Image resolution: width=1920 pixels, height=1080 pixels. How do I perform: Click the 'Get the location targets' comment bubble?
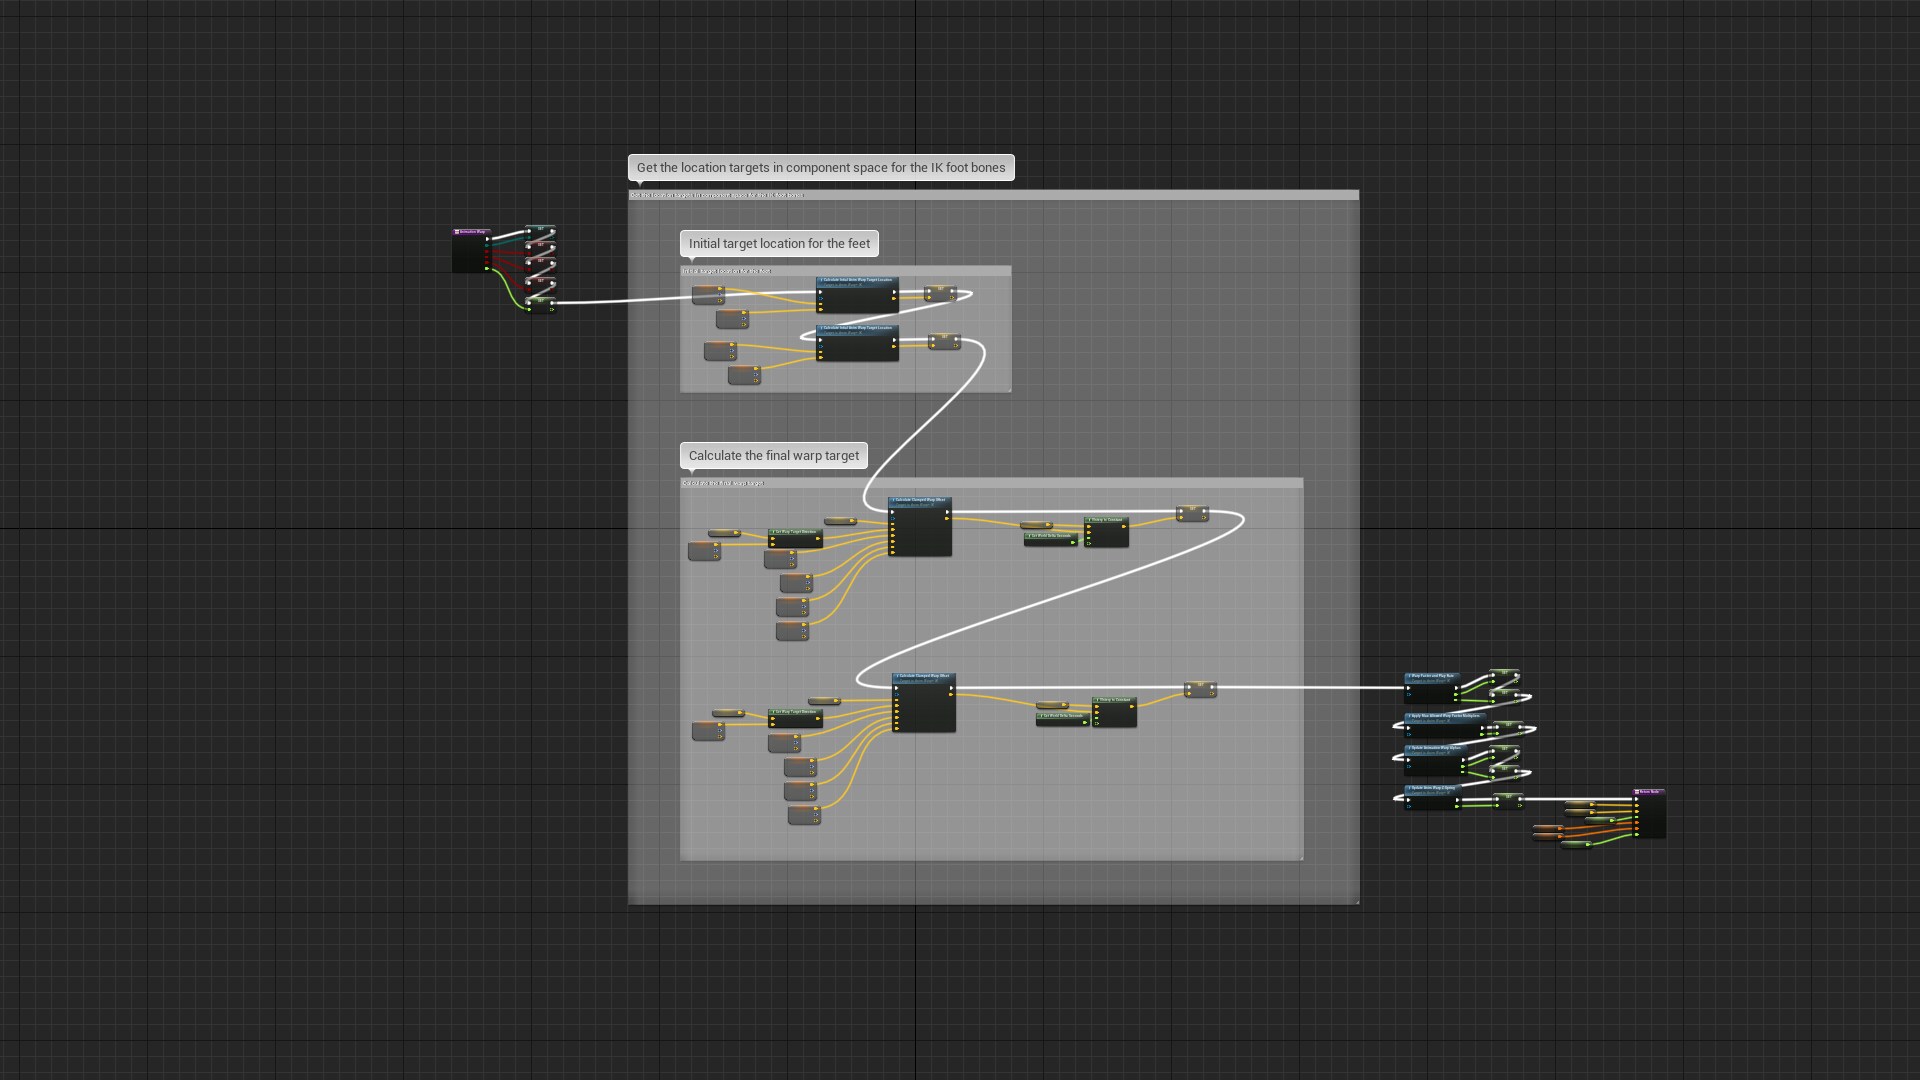click(820, 168)
